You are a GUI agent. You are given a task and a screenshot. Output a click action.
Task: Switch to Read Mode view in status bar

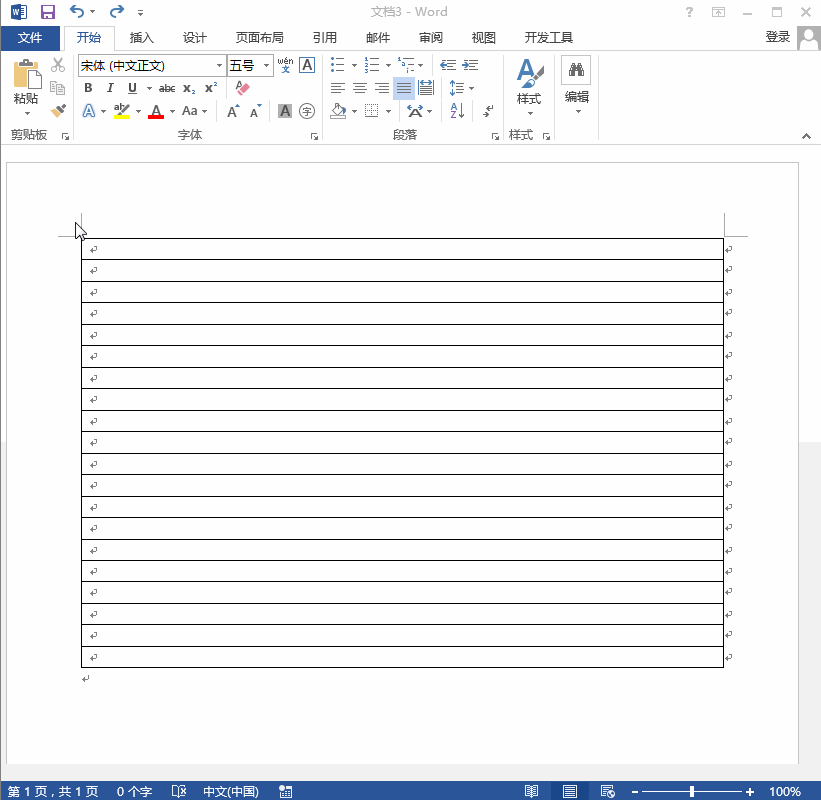click(531, 791)
